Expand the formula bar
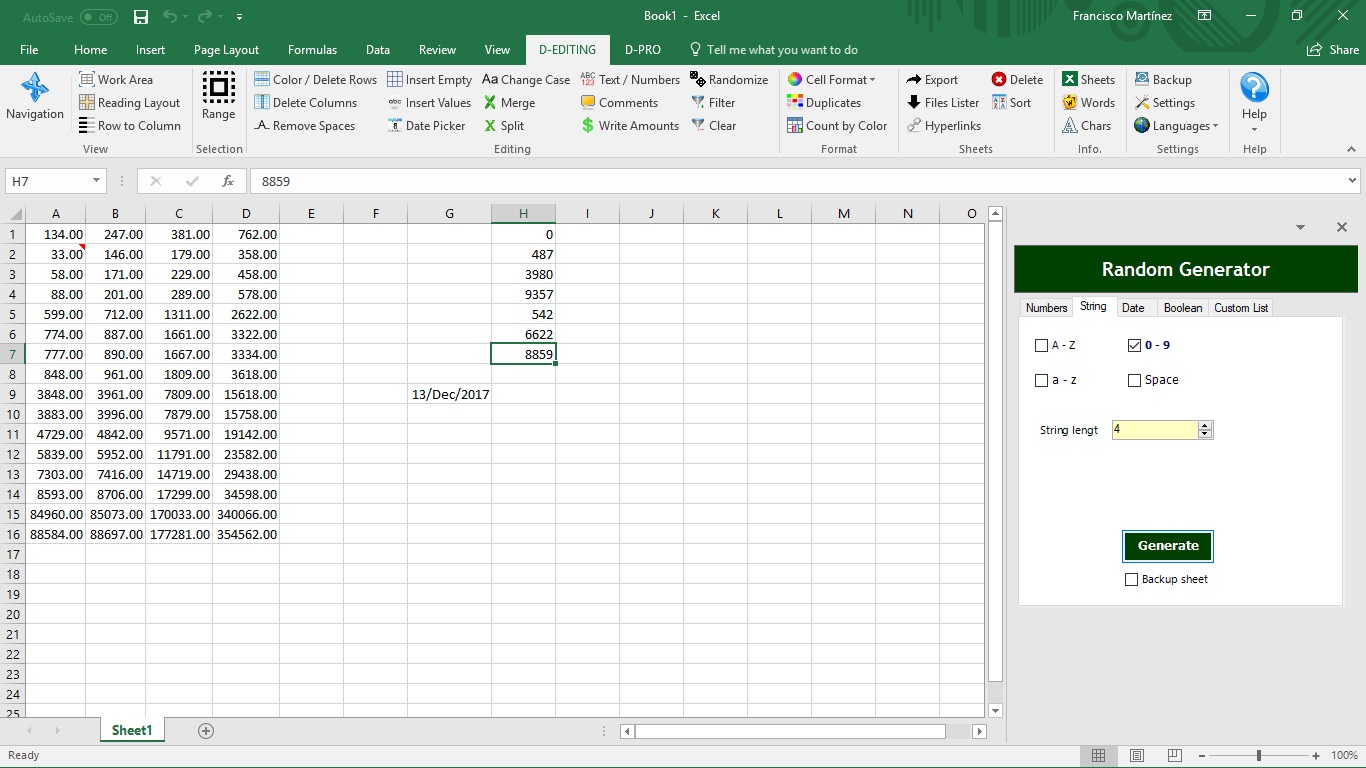 (1353, 181)
